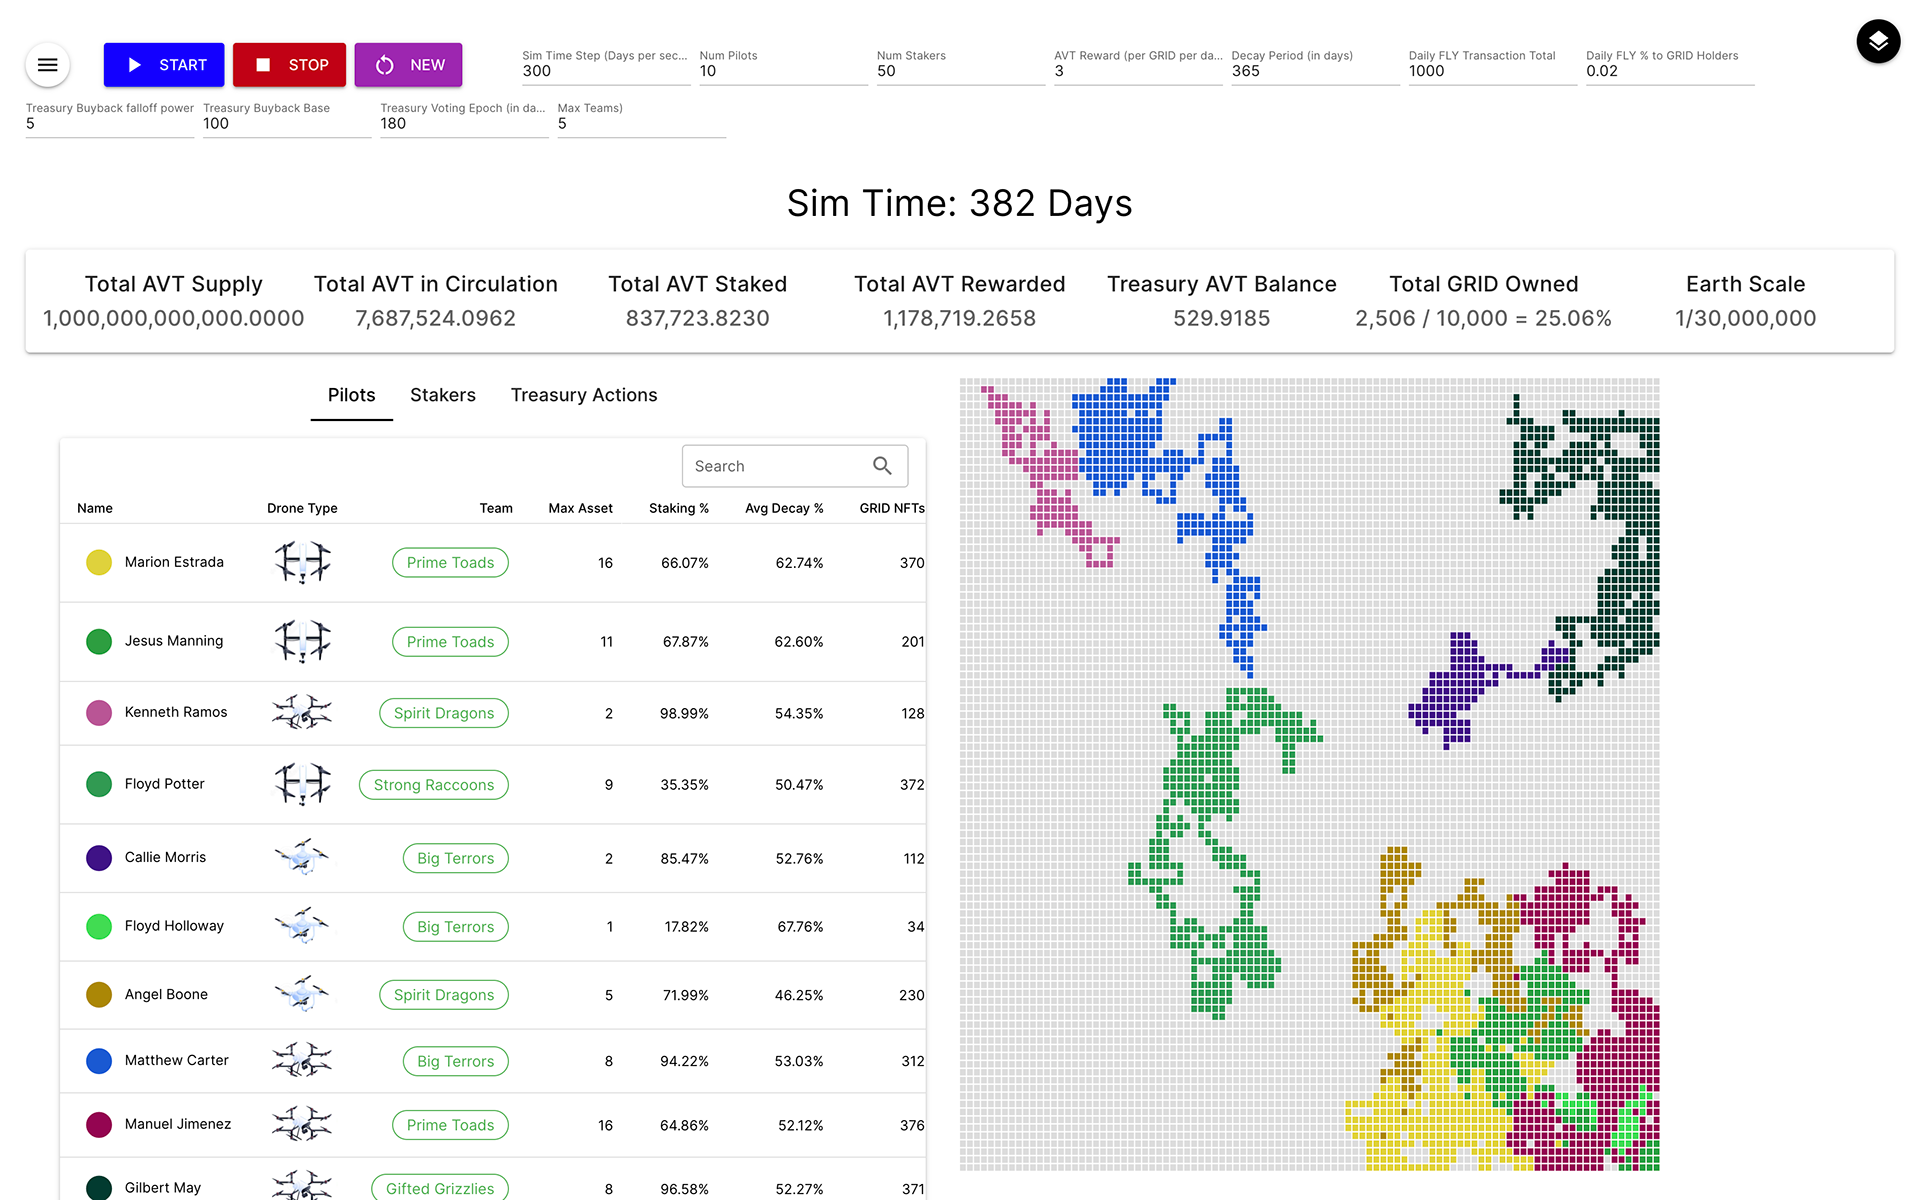Select the Gifted Grizzlies team chip
This screenshot has height=1200, width=1920.
click(440, 1188)
